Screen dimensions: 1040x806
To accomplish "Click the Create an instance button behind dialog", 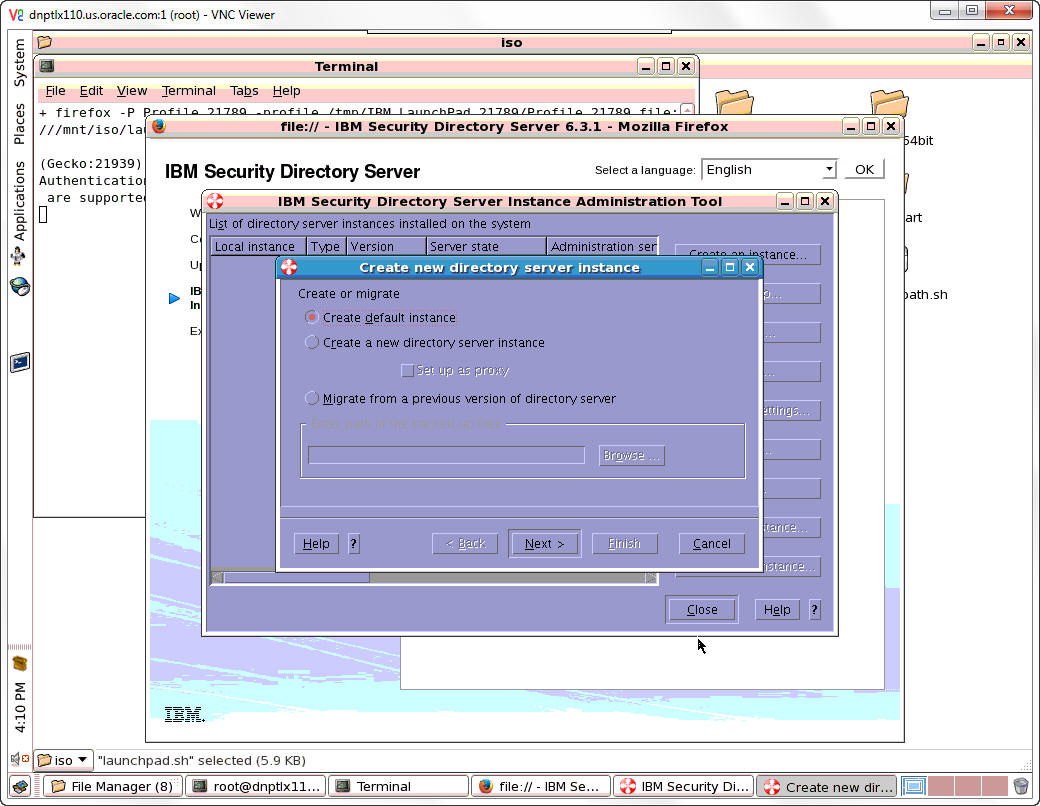I will 748,255.
